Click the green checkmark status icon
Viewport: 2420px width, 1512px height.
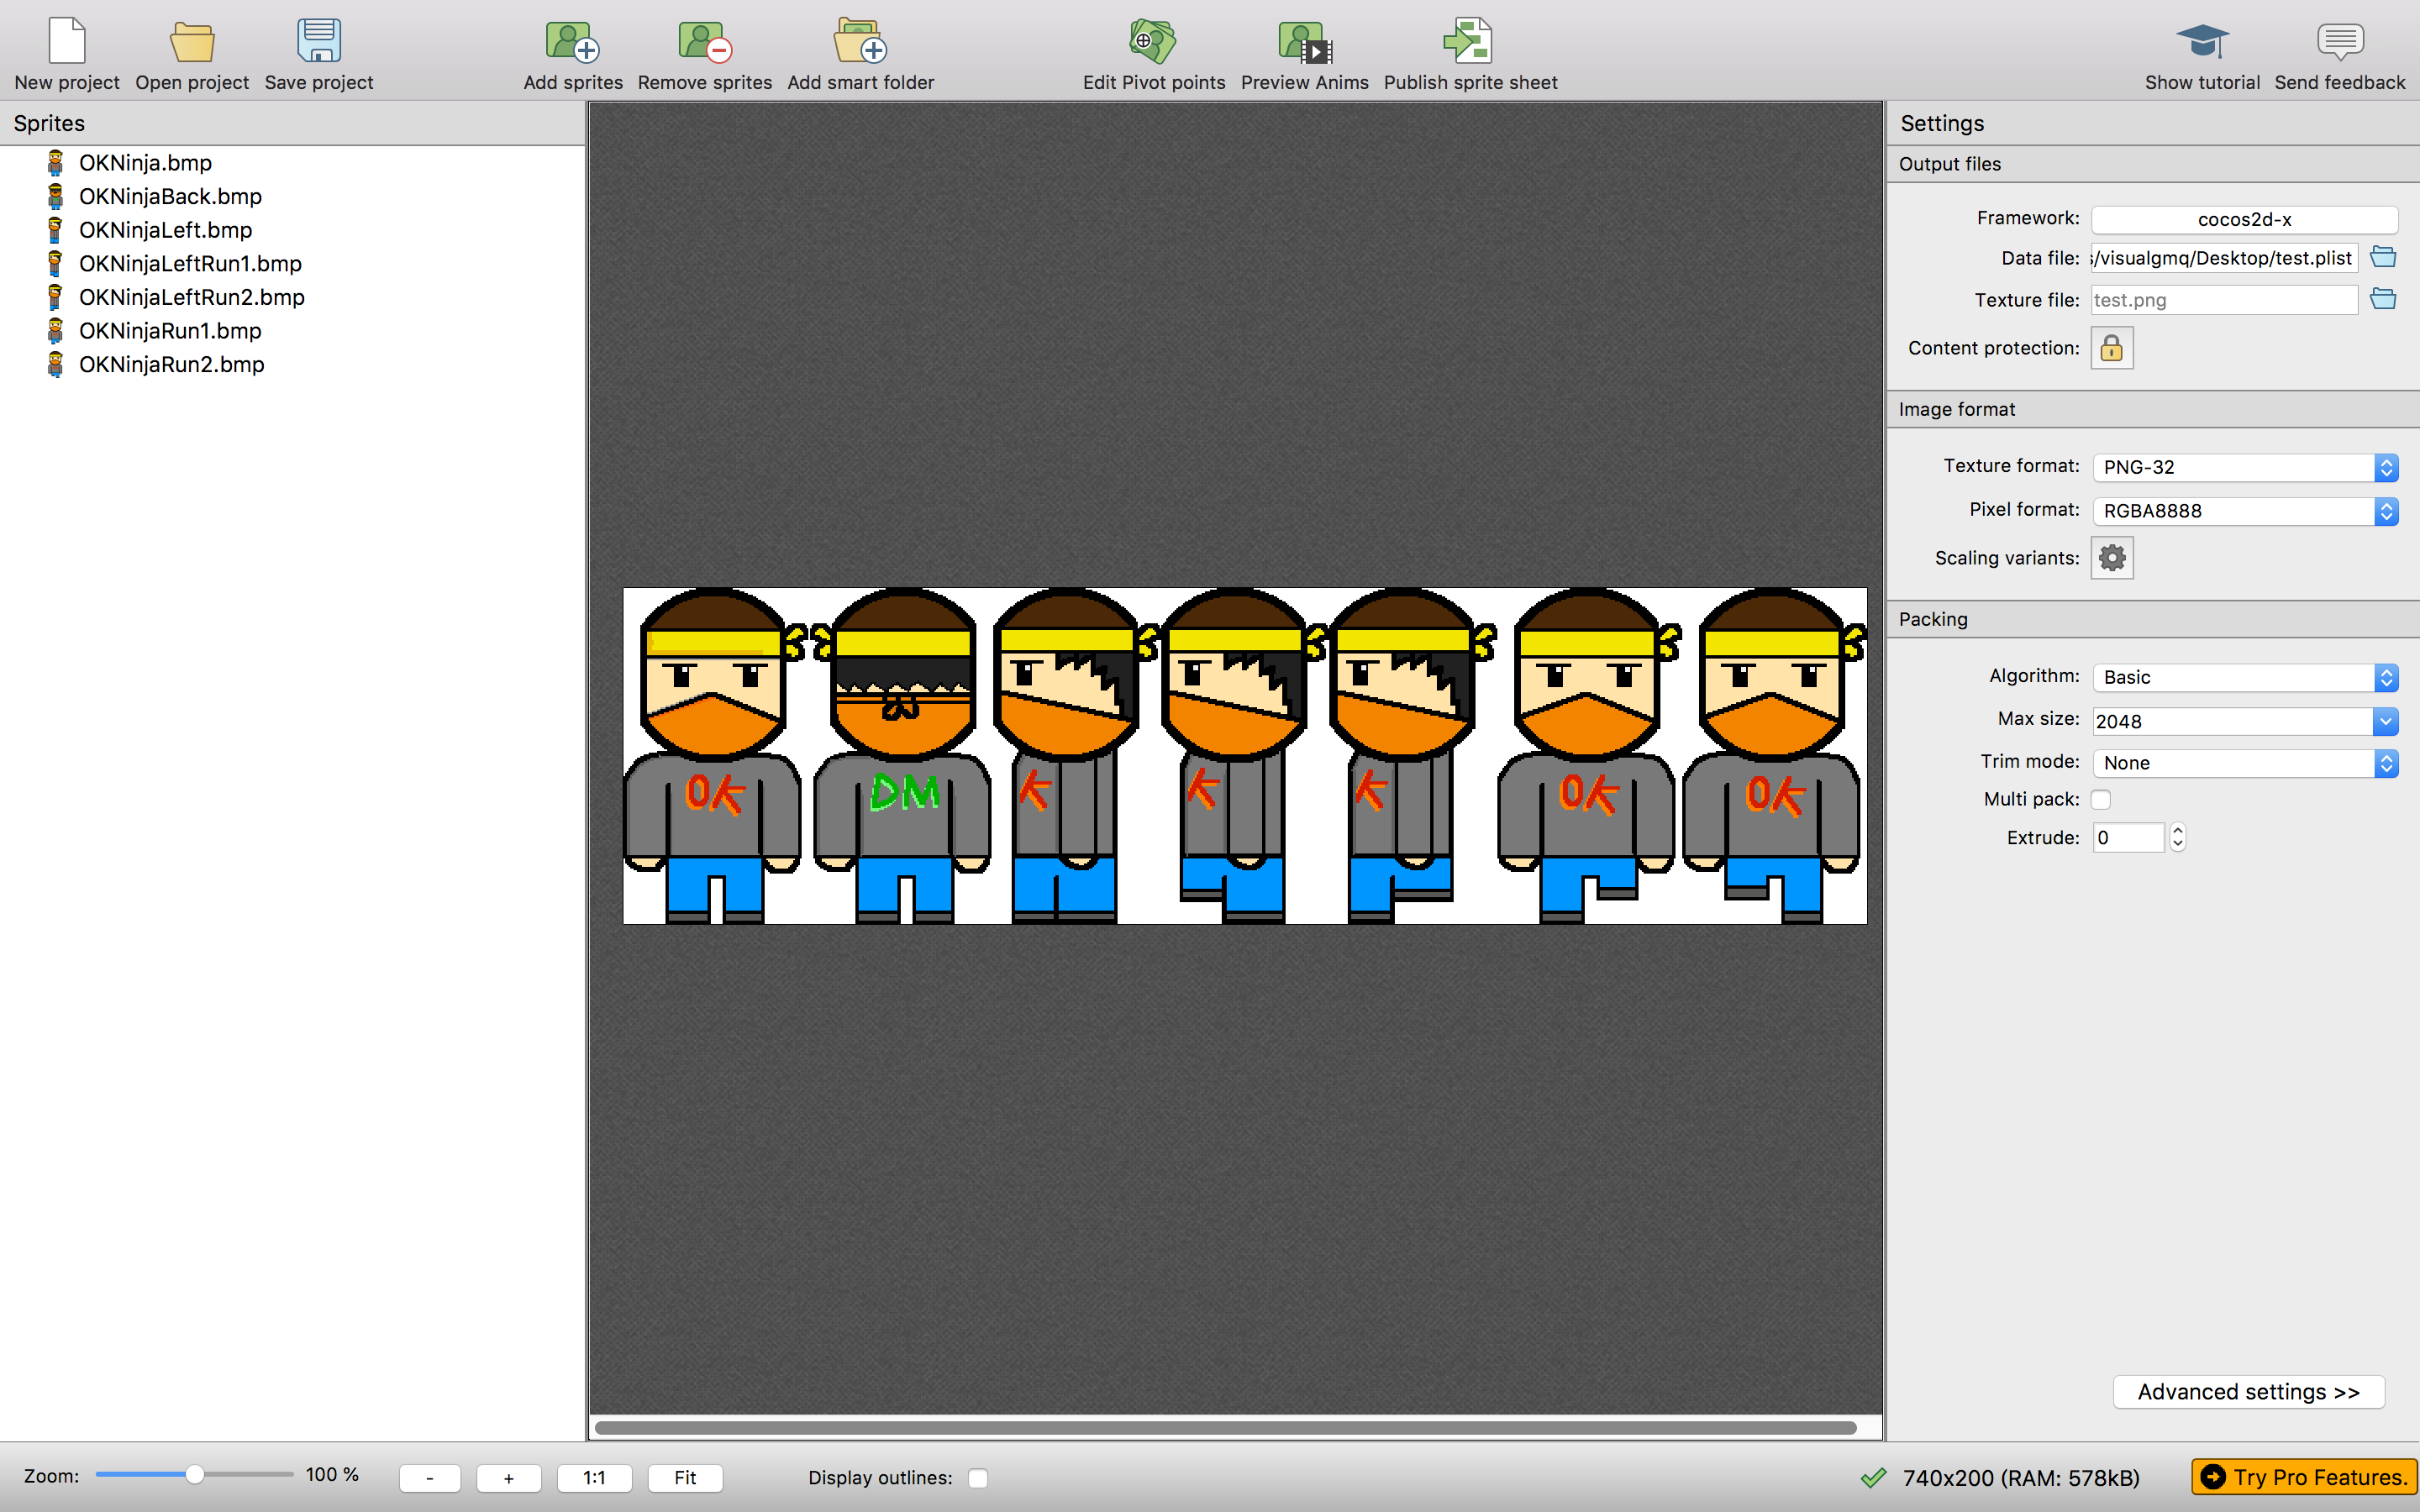click(1873, 1477)
